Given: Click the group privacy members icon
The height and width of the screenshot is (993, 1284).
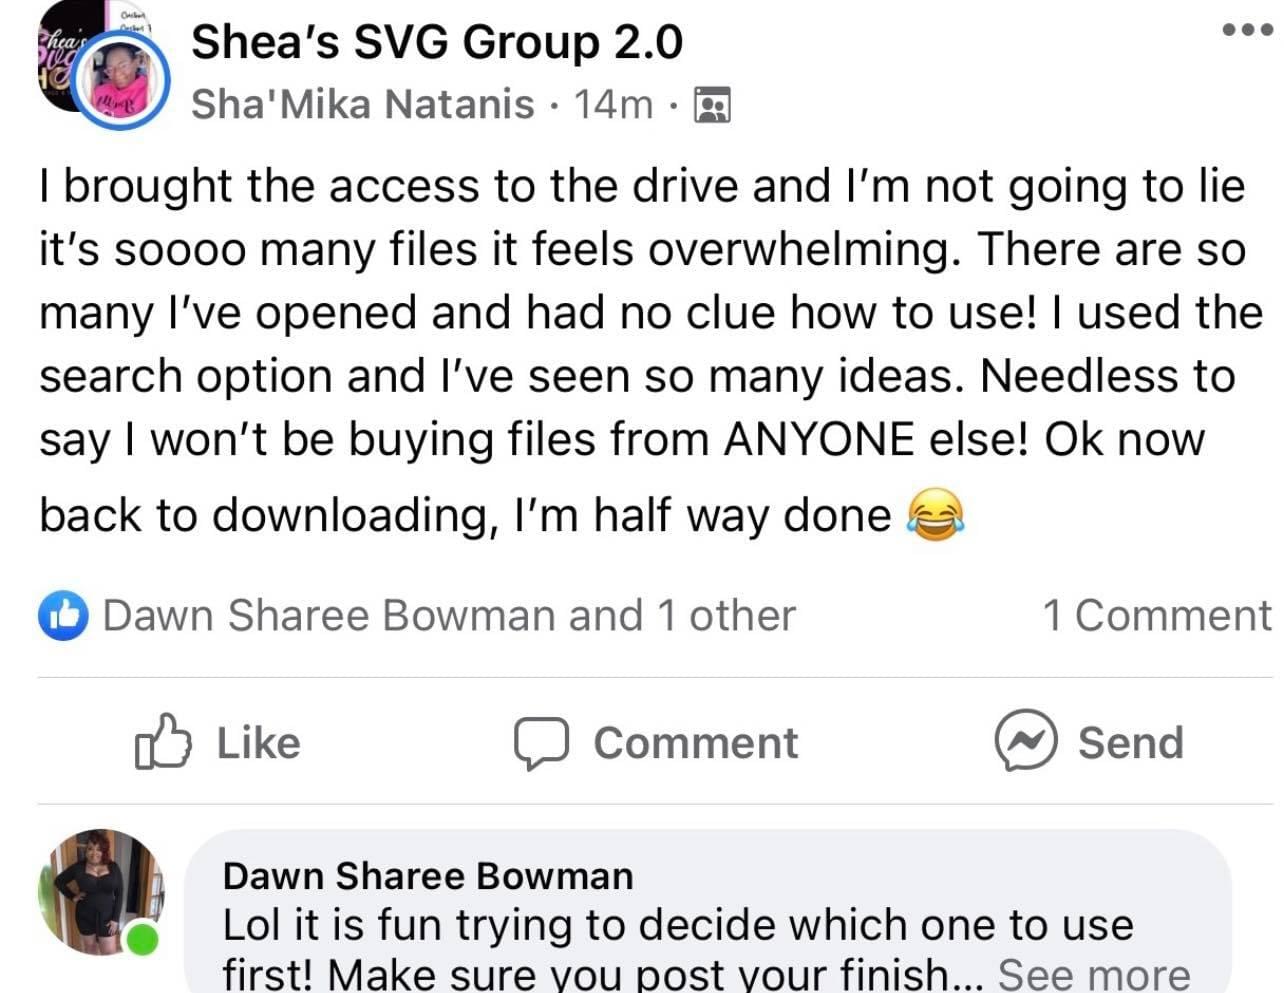Looking at the screenshot, I should (712, 105).
